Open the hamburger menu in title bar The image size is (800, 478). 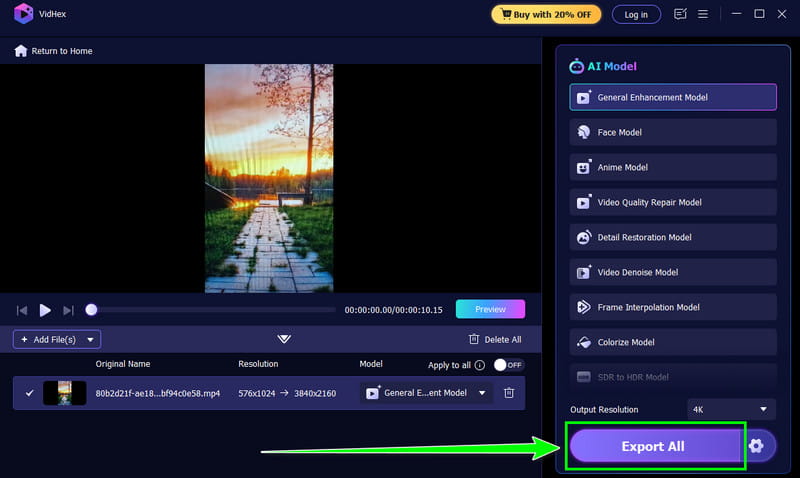coord(703,14)
